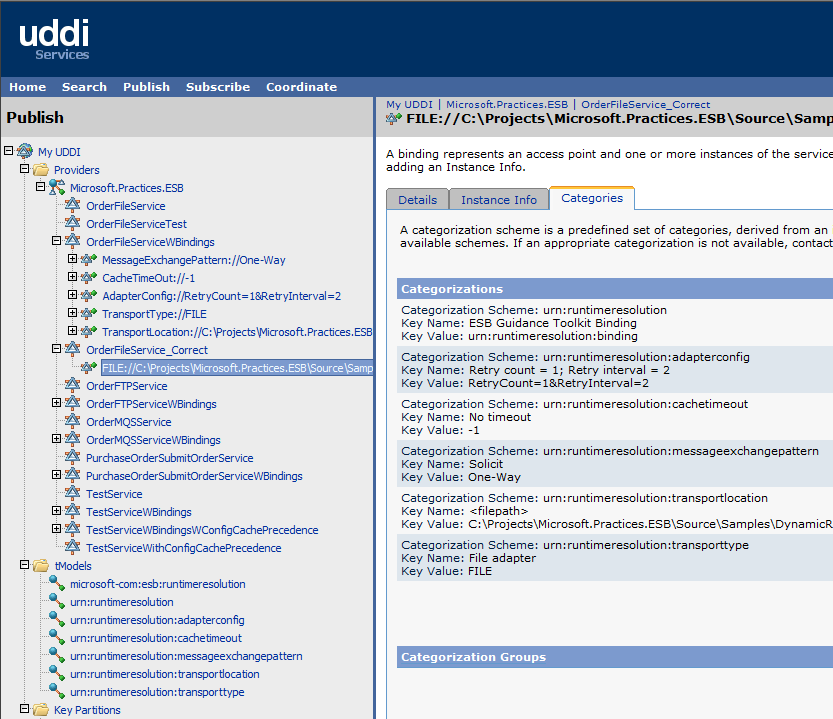Viewport: 833px width, 719px height.
Task: Follow the OrderFileService_Correct breadcrumb link
Action: (x=645, y=105)
